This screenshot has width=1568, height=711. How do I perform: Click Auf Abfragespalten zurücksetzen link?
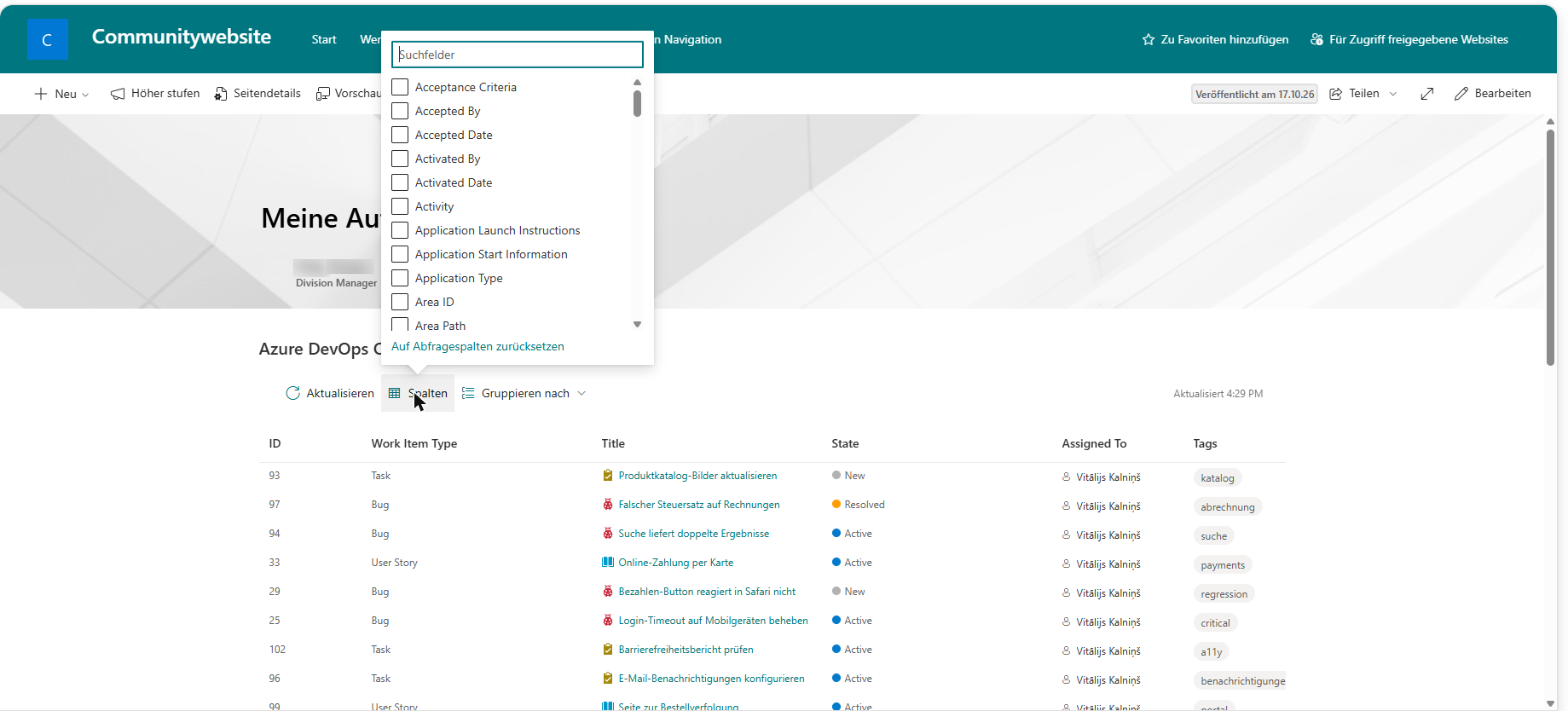(x=478, y=347)
